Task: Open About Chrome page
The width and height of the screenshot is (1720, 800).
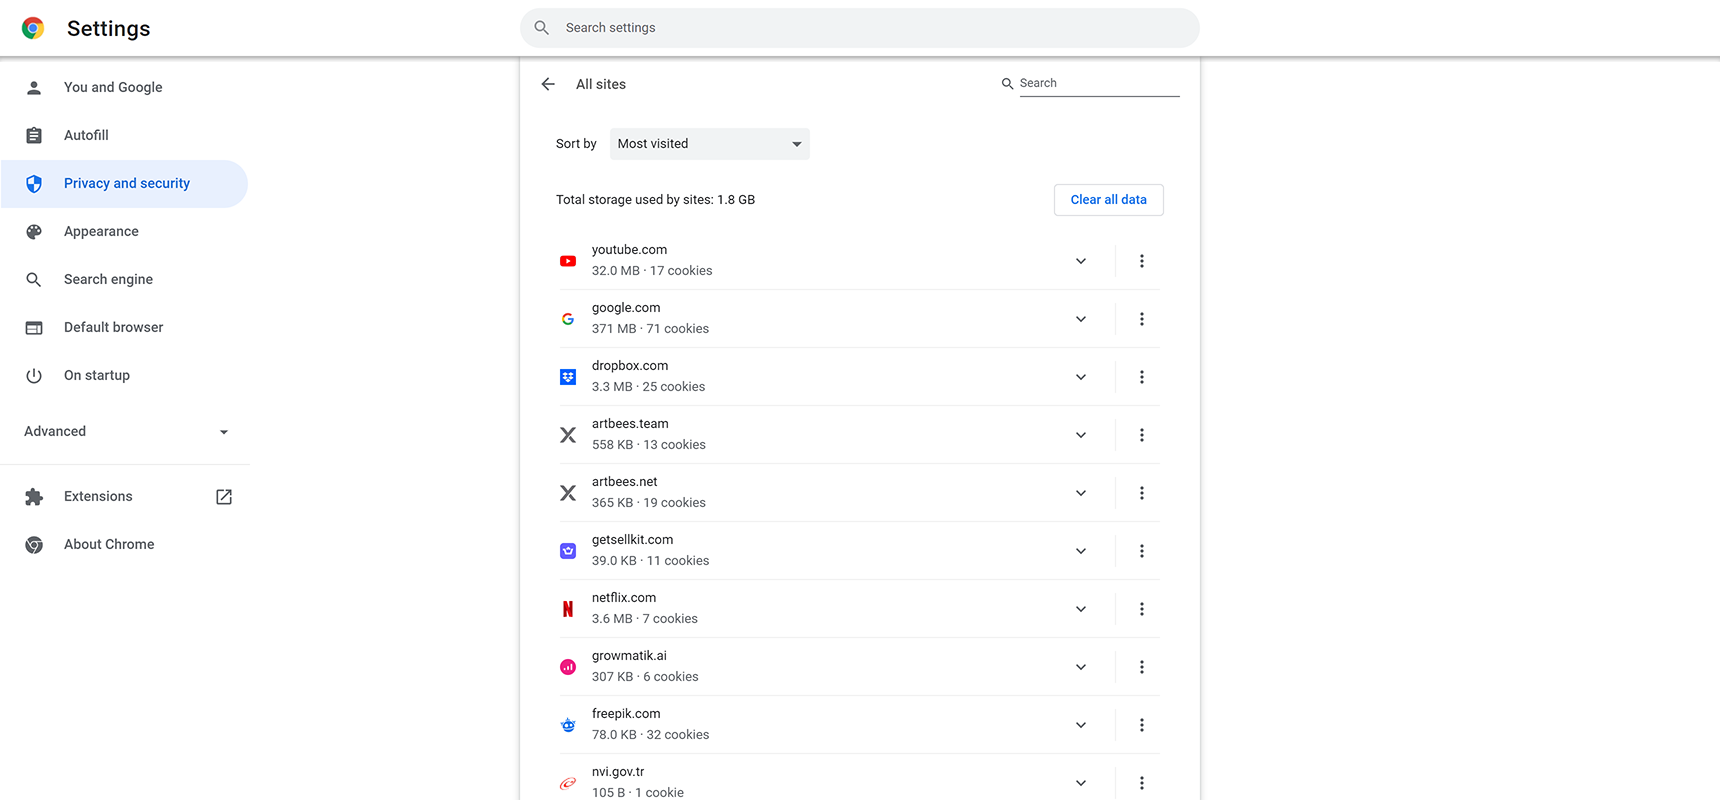Action: (x=124, y=545)
